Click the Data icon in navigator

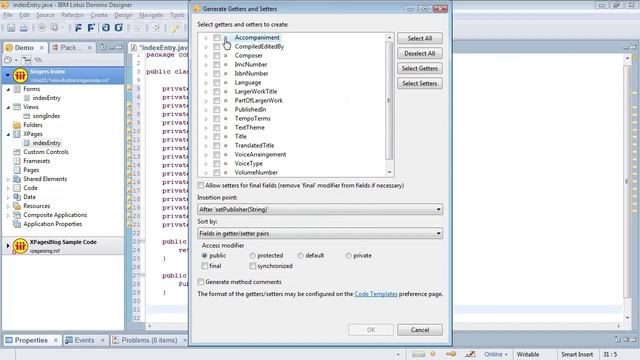tap(17, 197)
